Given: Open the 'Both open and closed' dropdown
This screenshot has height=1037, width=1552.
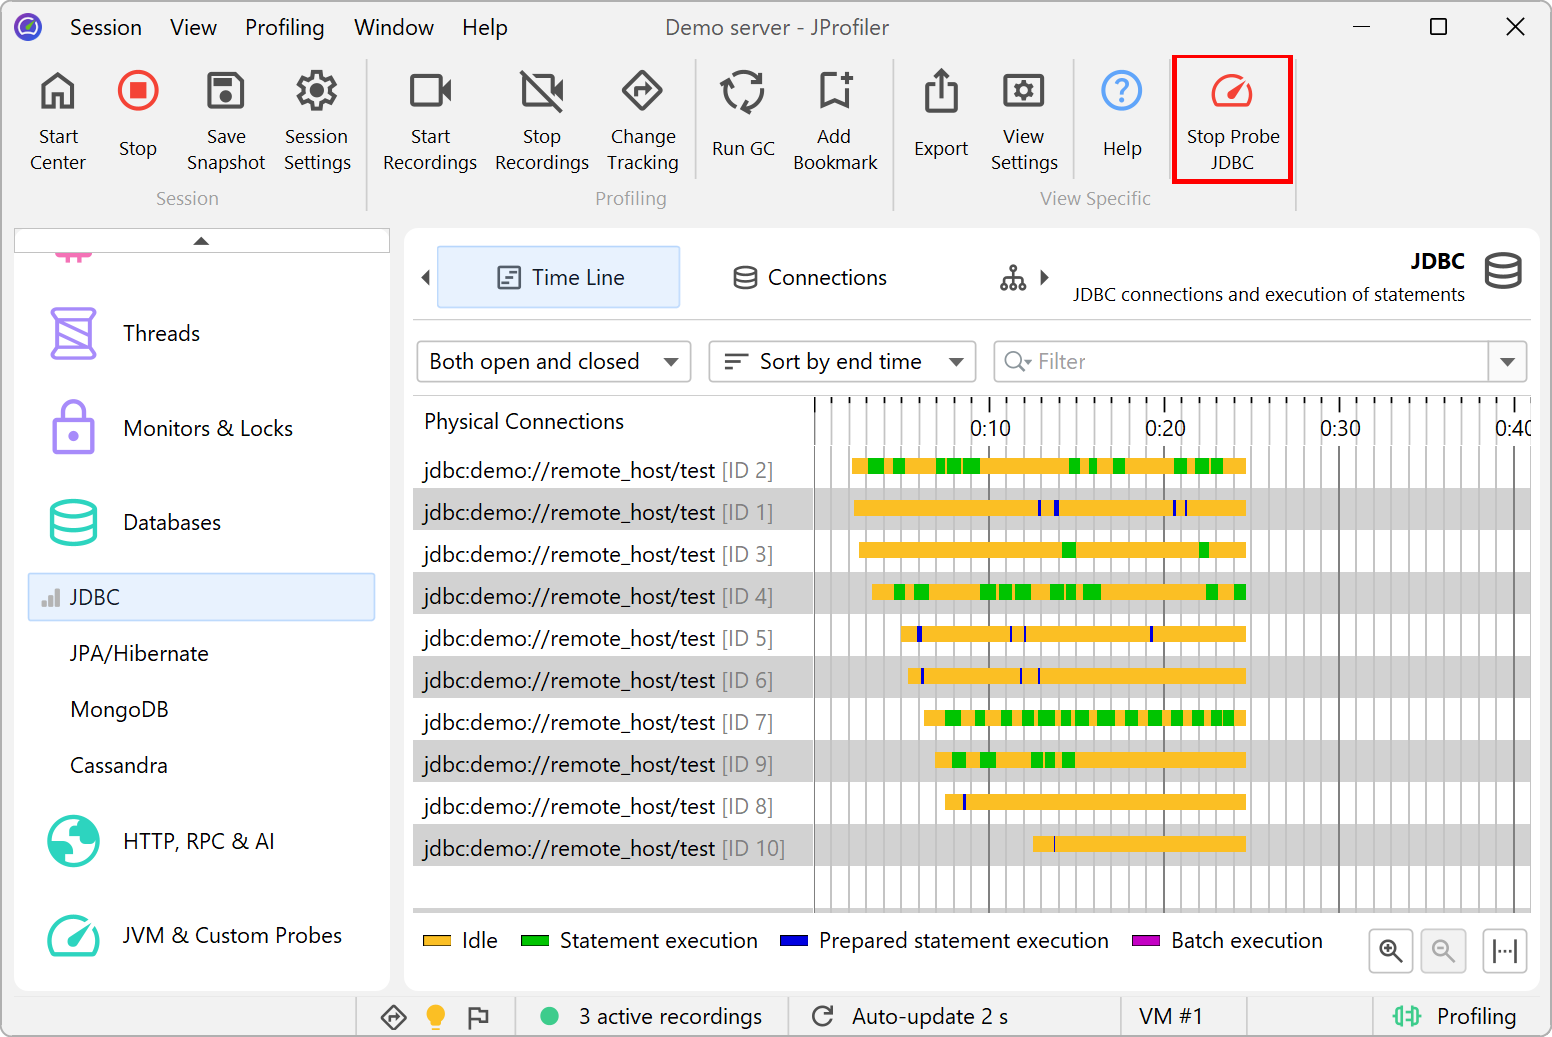Looking at the screenshot, I should [x=553, y=362].
